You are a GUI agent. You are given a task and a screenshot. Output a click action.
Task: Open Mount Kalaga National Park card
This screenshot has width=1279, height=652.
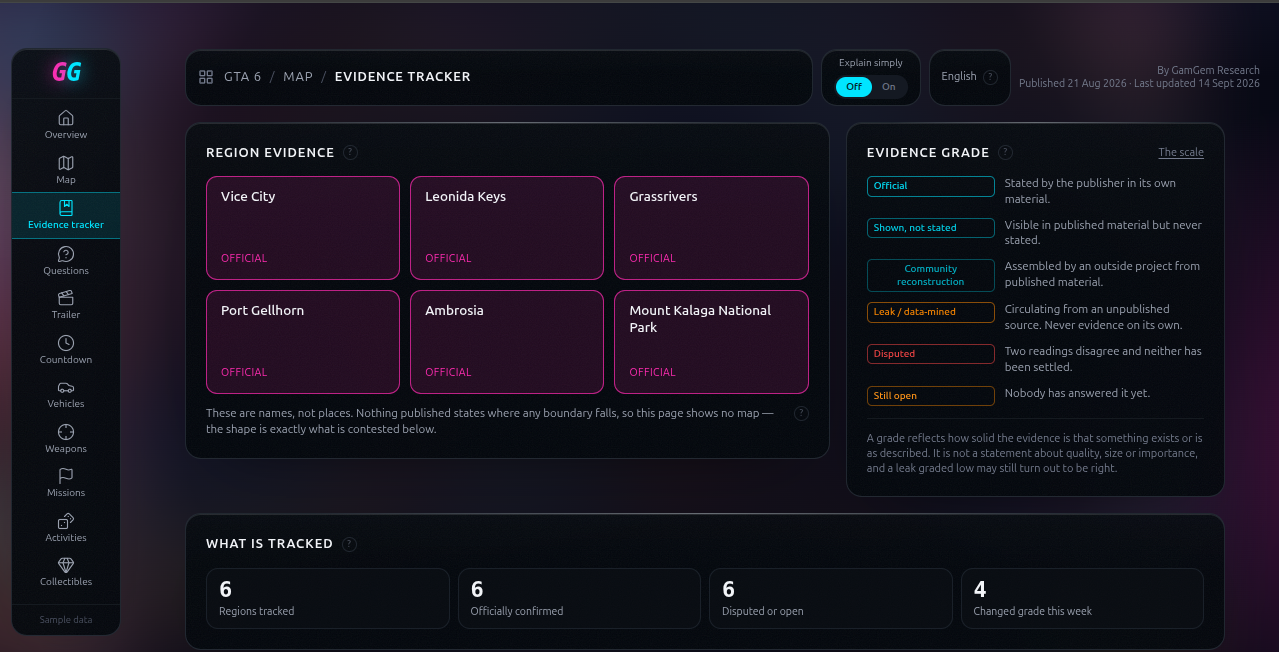(x=711, y=342)
